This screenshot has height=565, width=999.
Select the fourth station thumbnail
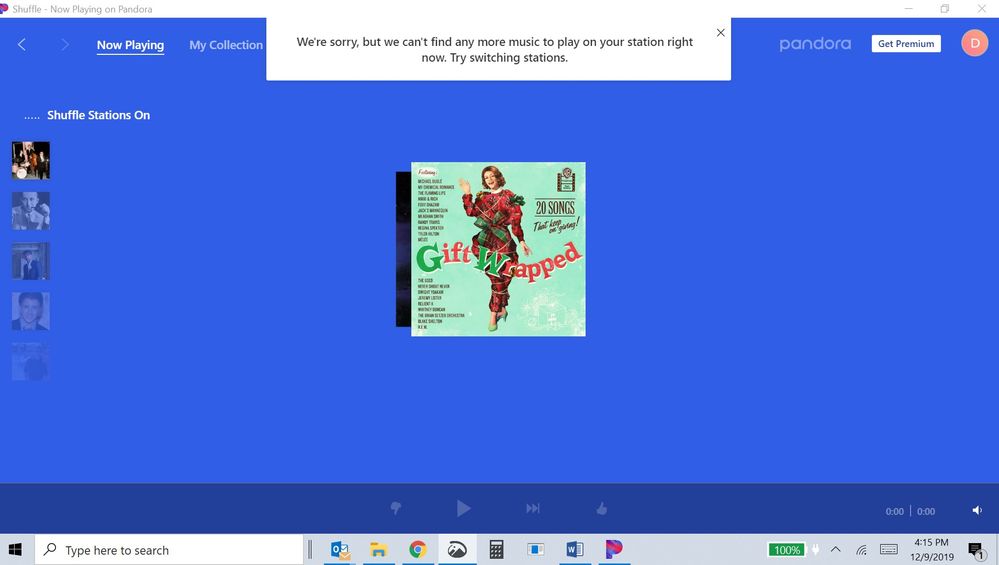coord(31,311)
